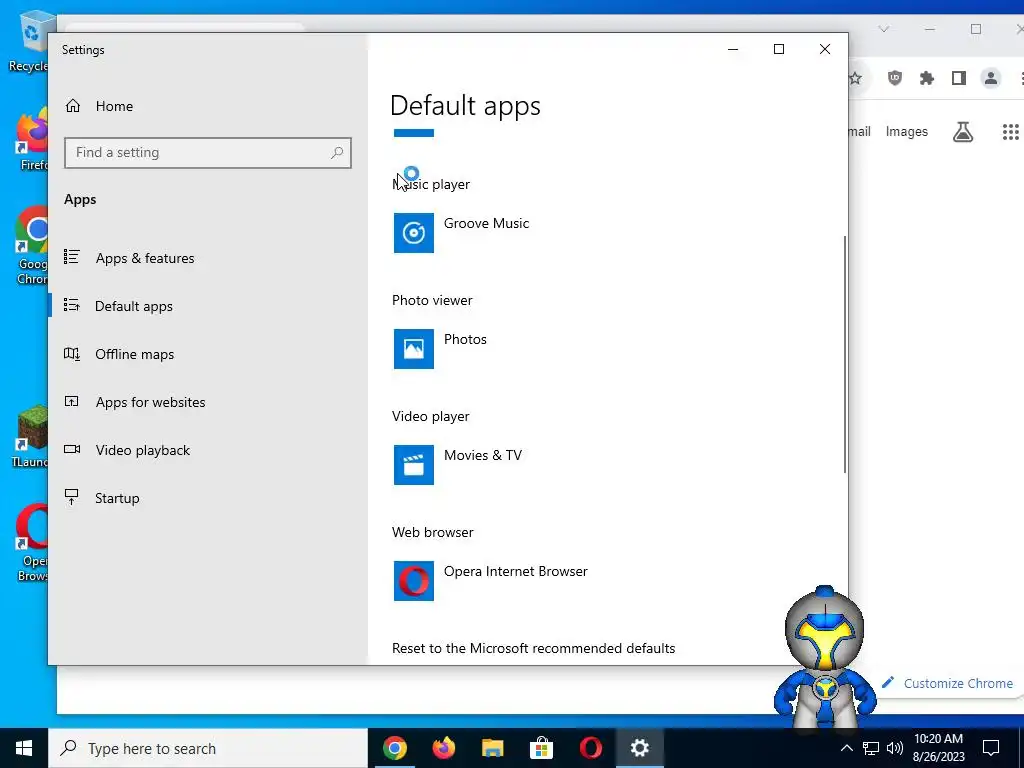Click the Offline maps map icon

click(72, 353)
